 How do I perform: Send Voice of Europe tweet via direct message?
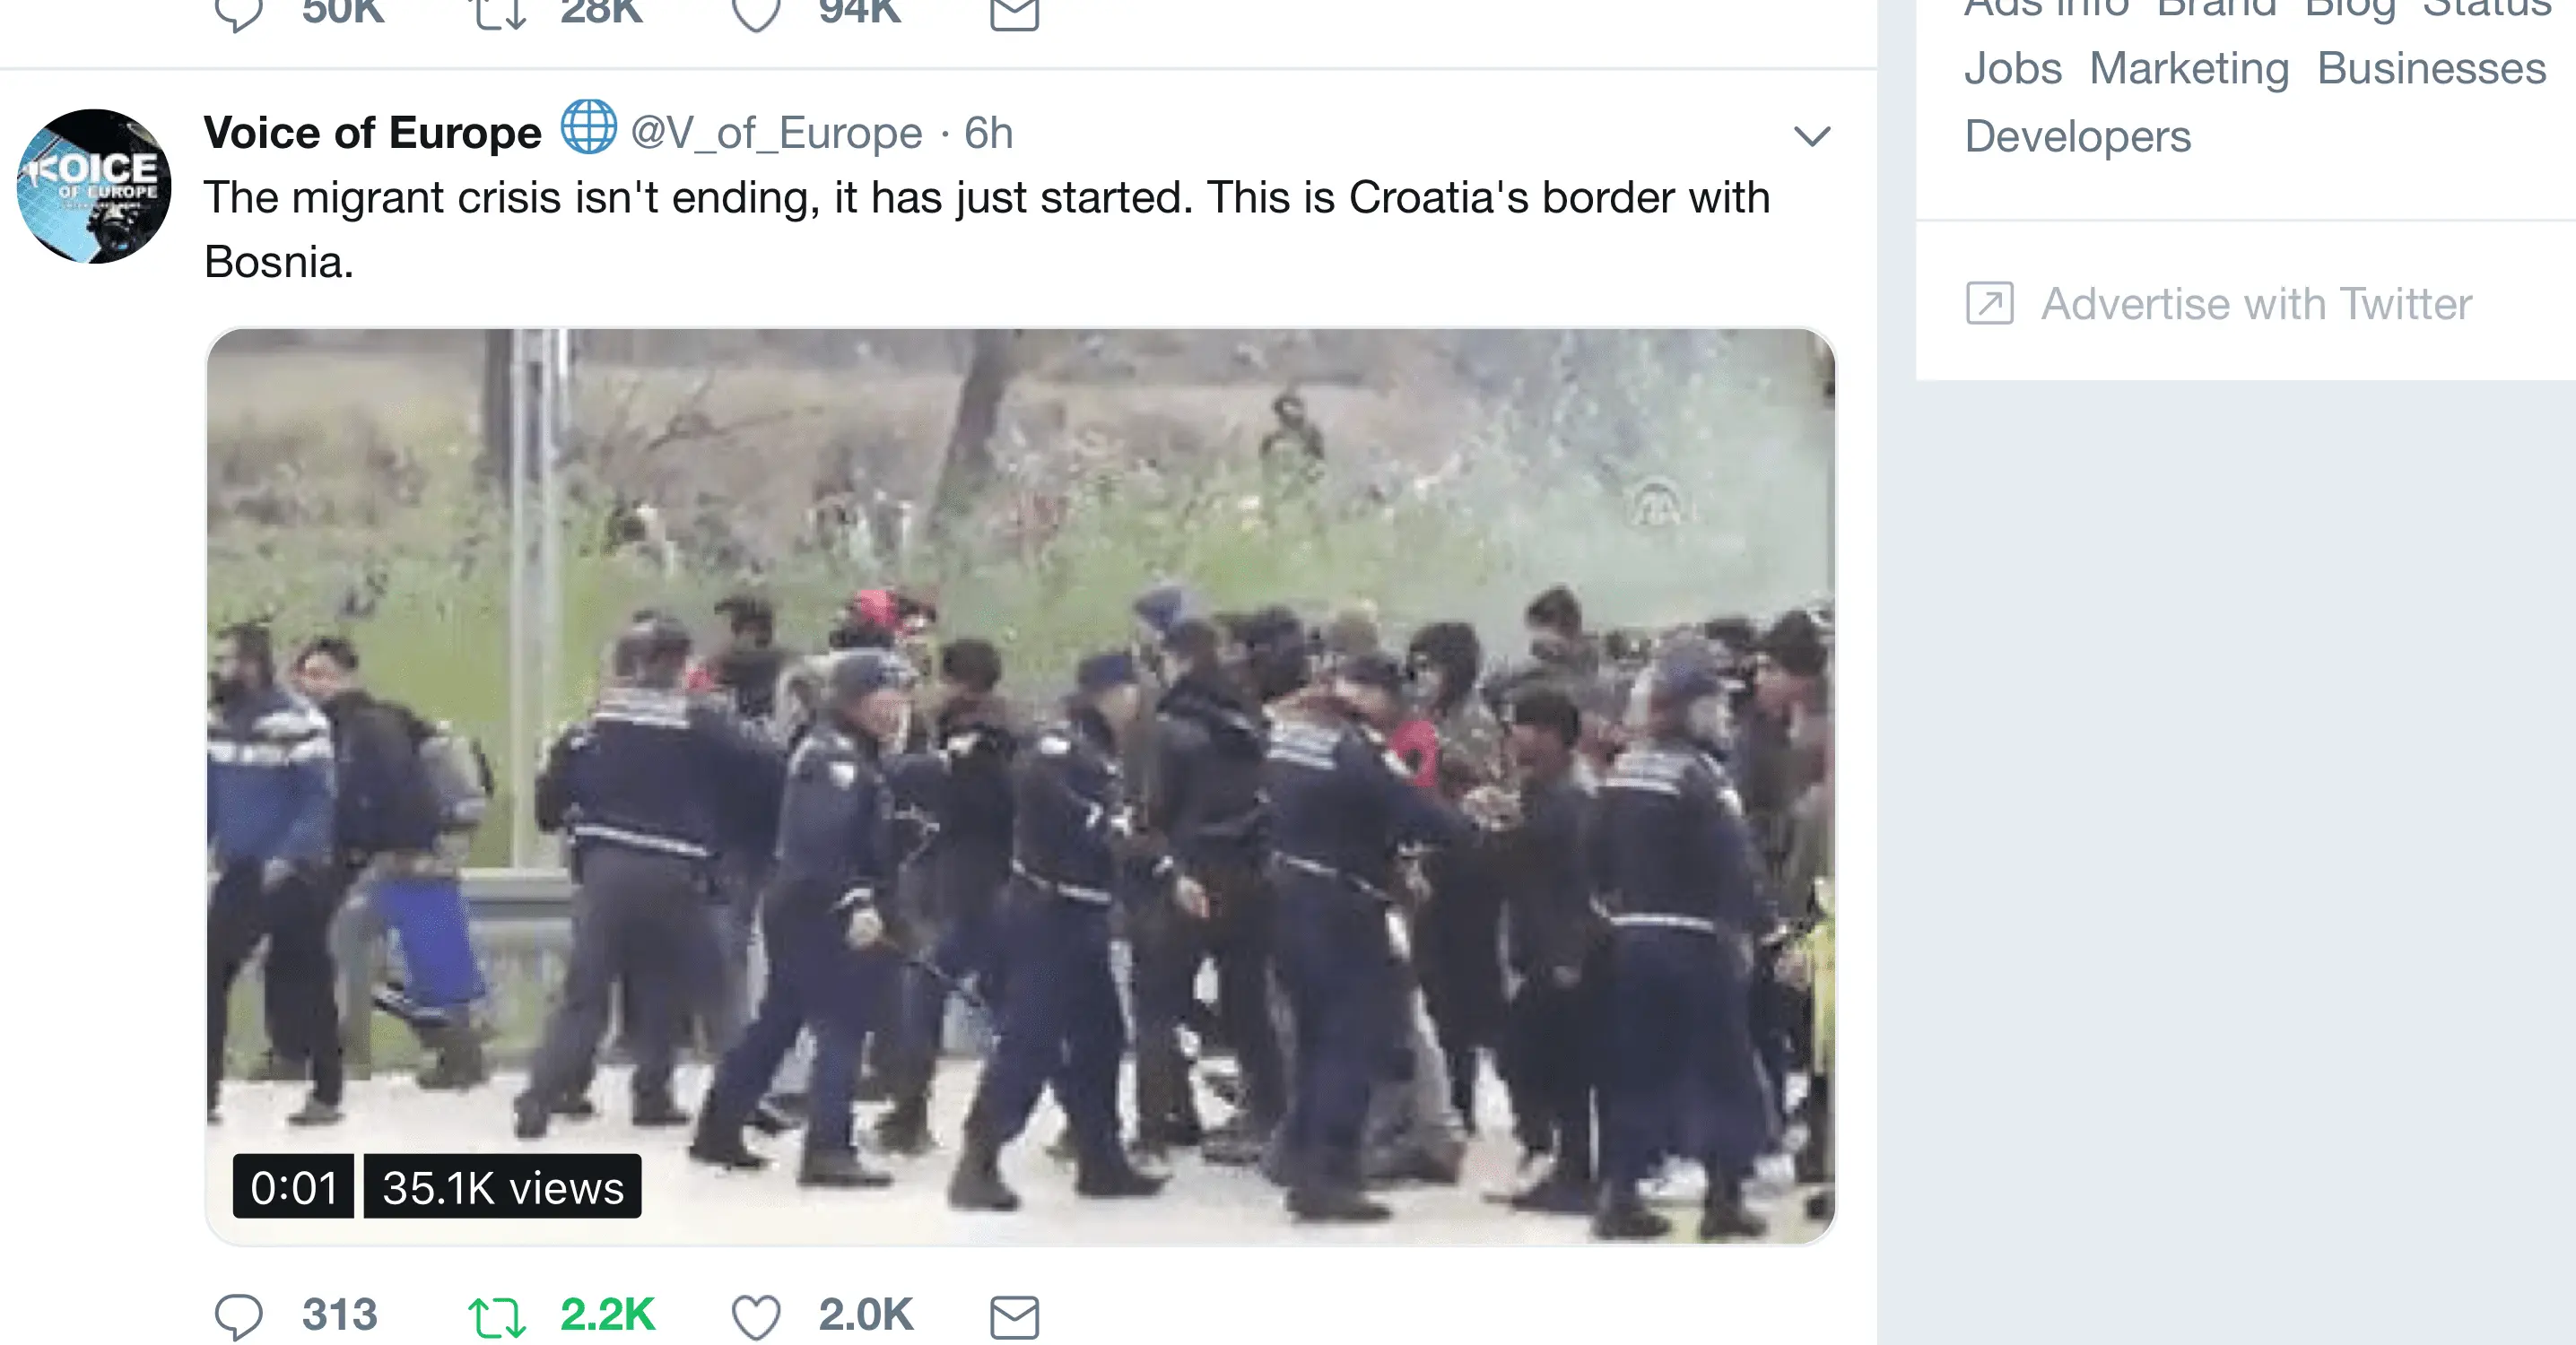[x=1014, y=1316]
